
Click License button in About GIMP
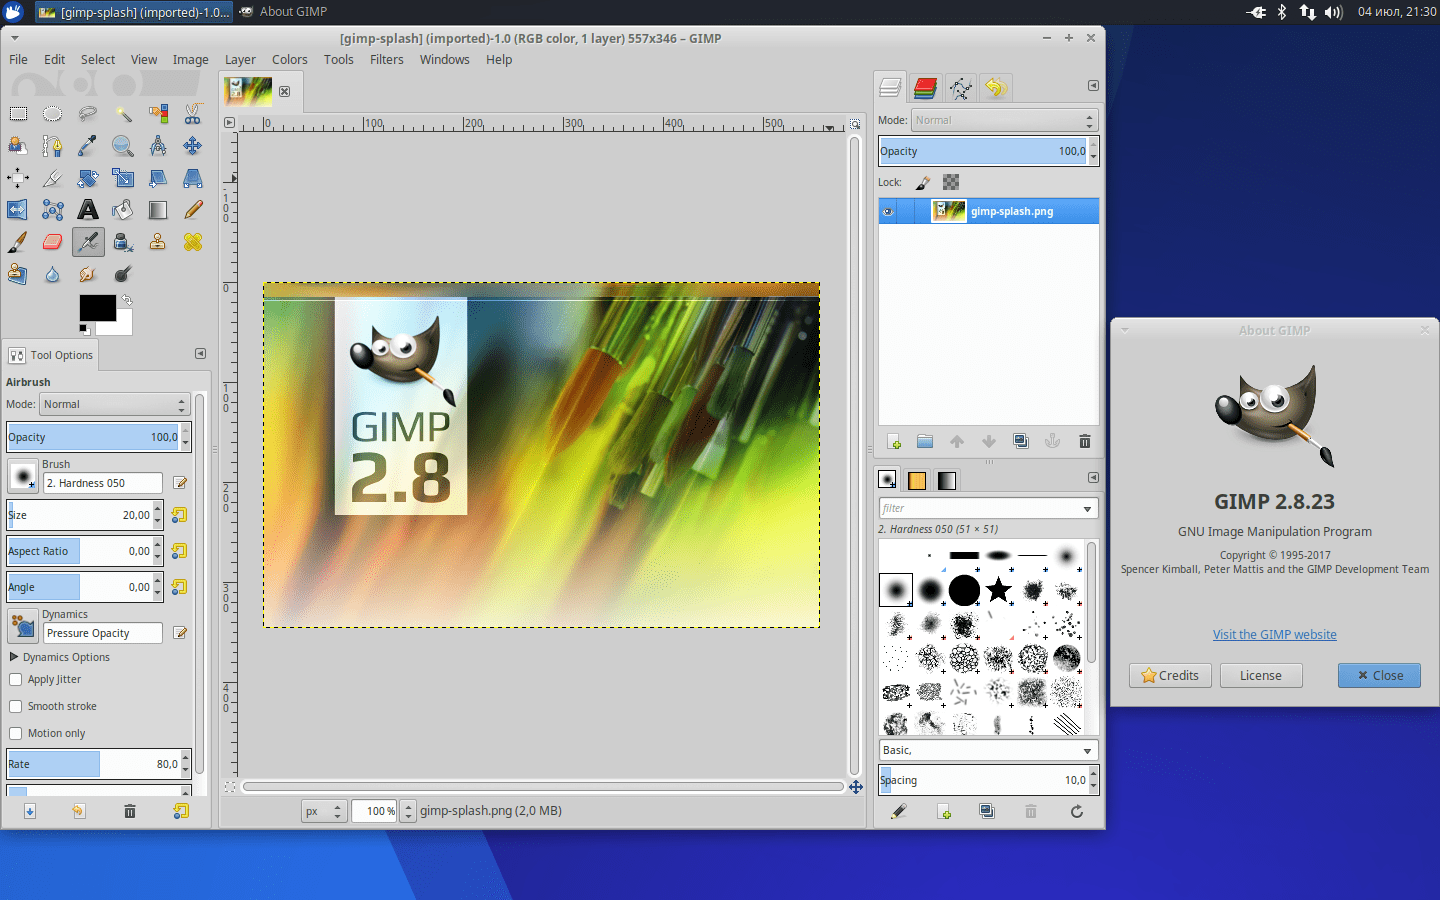pyautogui.click(x=1261, y=676)
